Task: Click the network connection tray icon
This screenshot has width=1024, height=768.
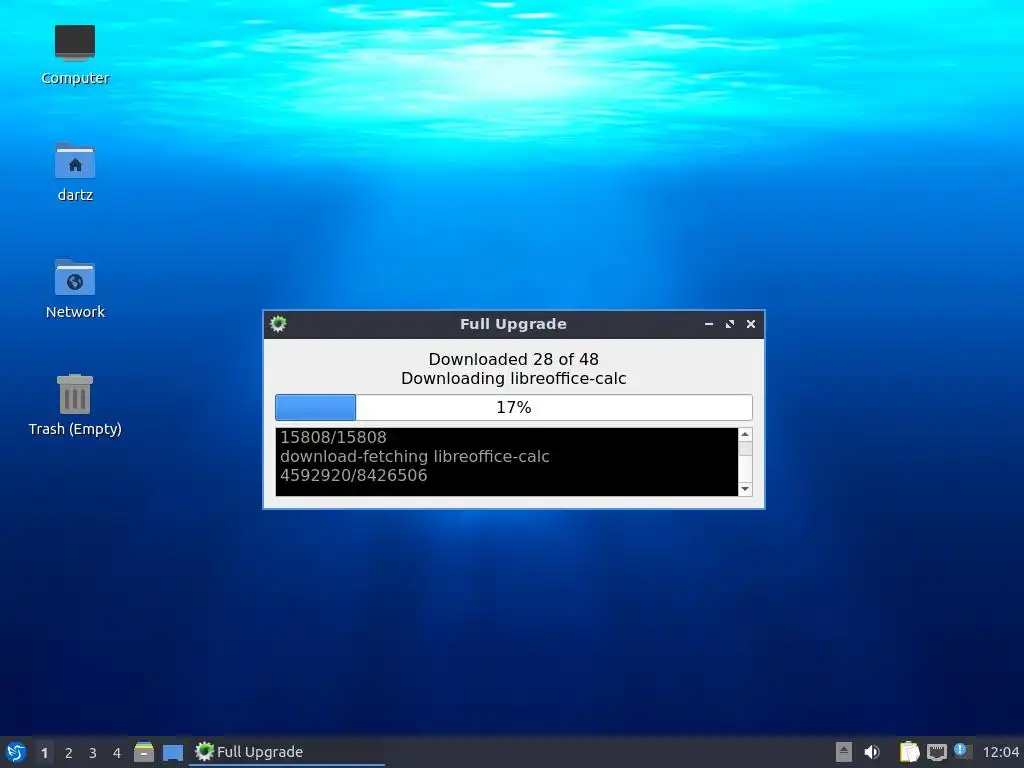Action: coord(936,752)
